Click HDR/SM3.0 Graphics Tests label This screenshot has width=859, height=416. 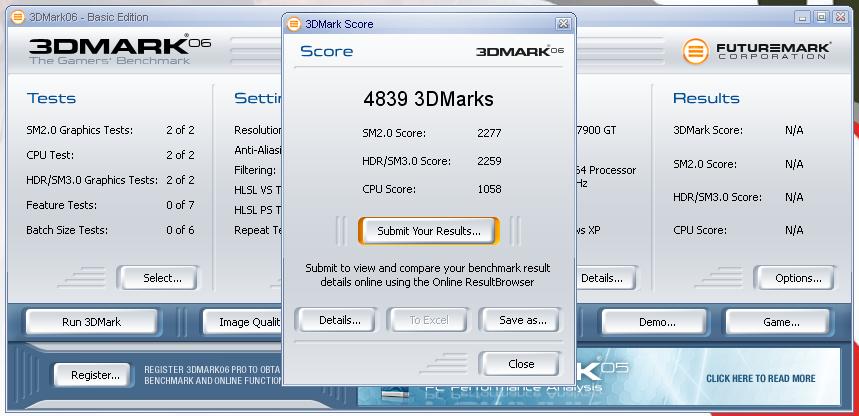click(92, 180)
